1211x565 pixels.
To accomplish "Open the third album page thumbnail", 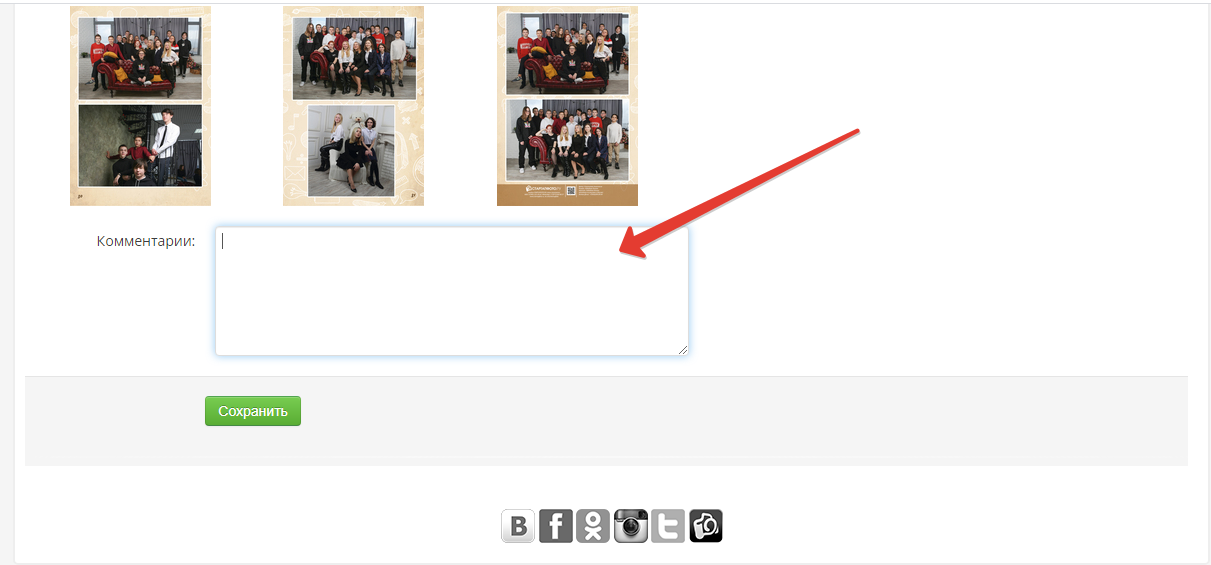I will click(x=567, y=106).
